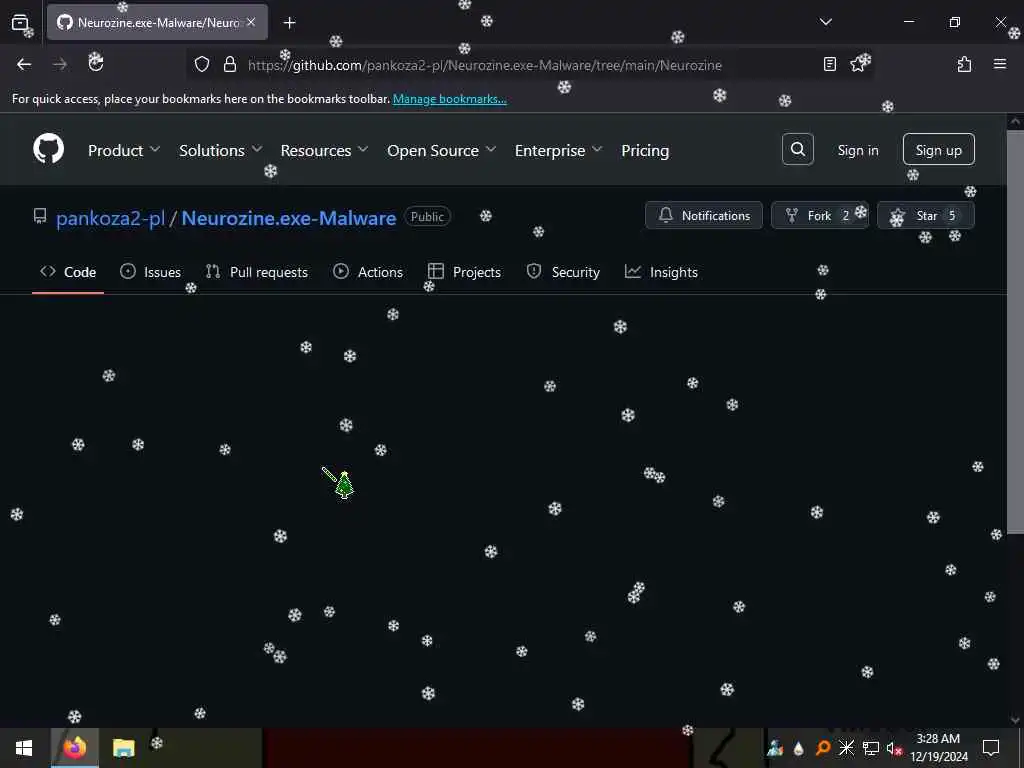Bookmark this page with the star

point(859,64)
